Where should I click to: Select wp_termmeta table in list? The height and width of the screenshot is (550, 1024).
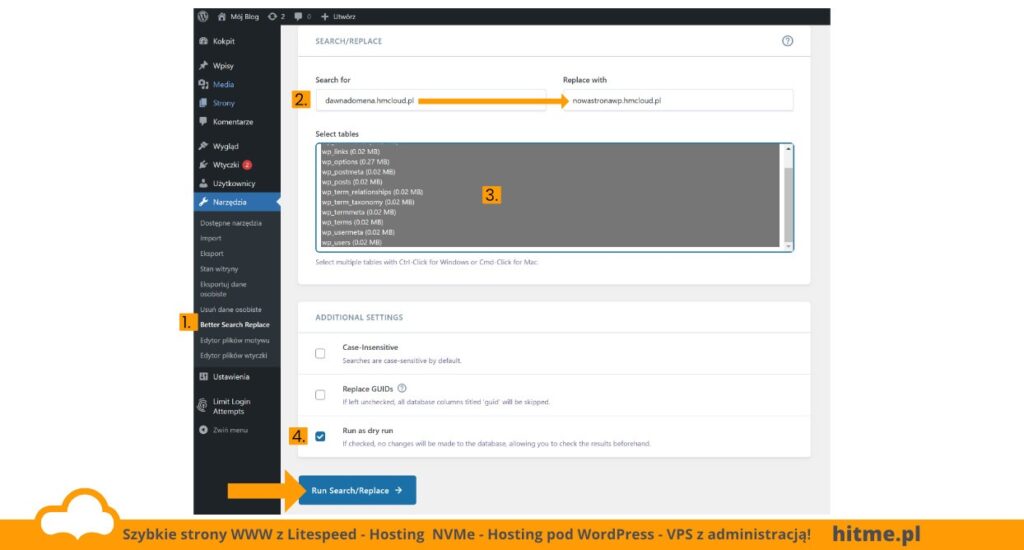(x=550, y=212)
